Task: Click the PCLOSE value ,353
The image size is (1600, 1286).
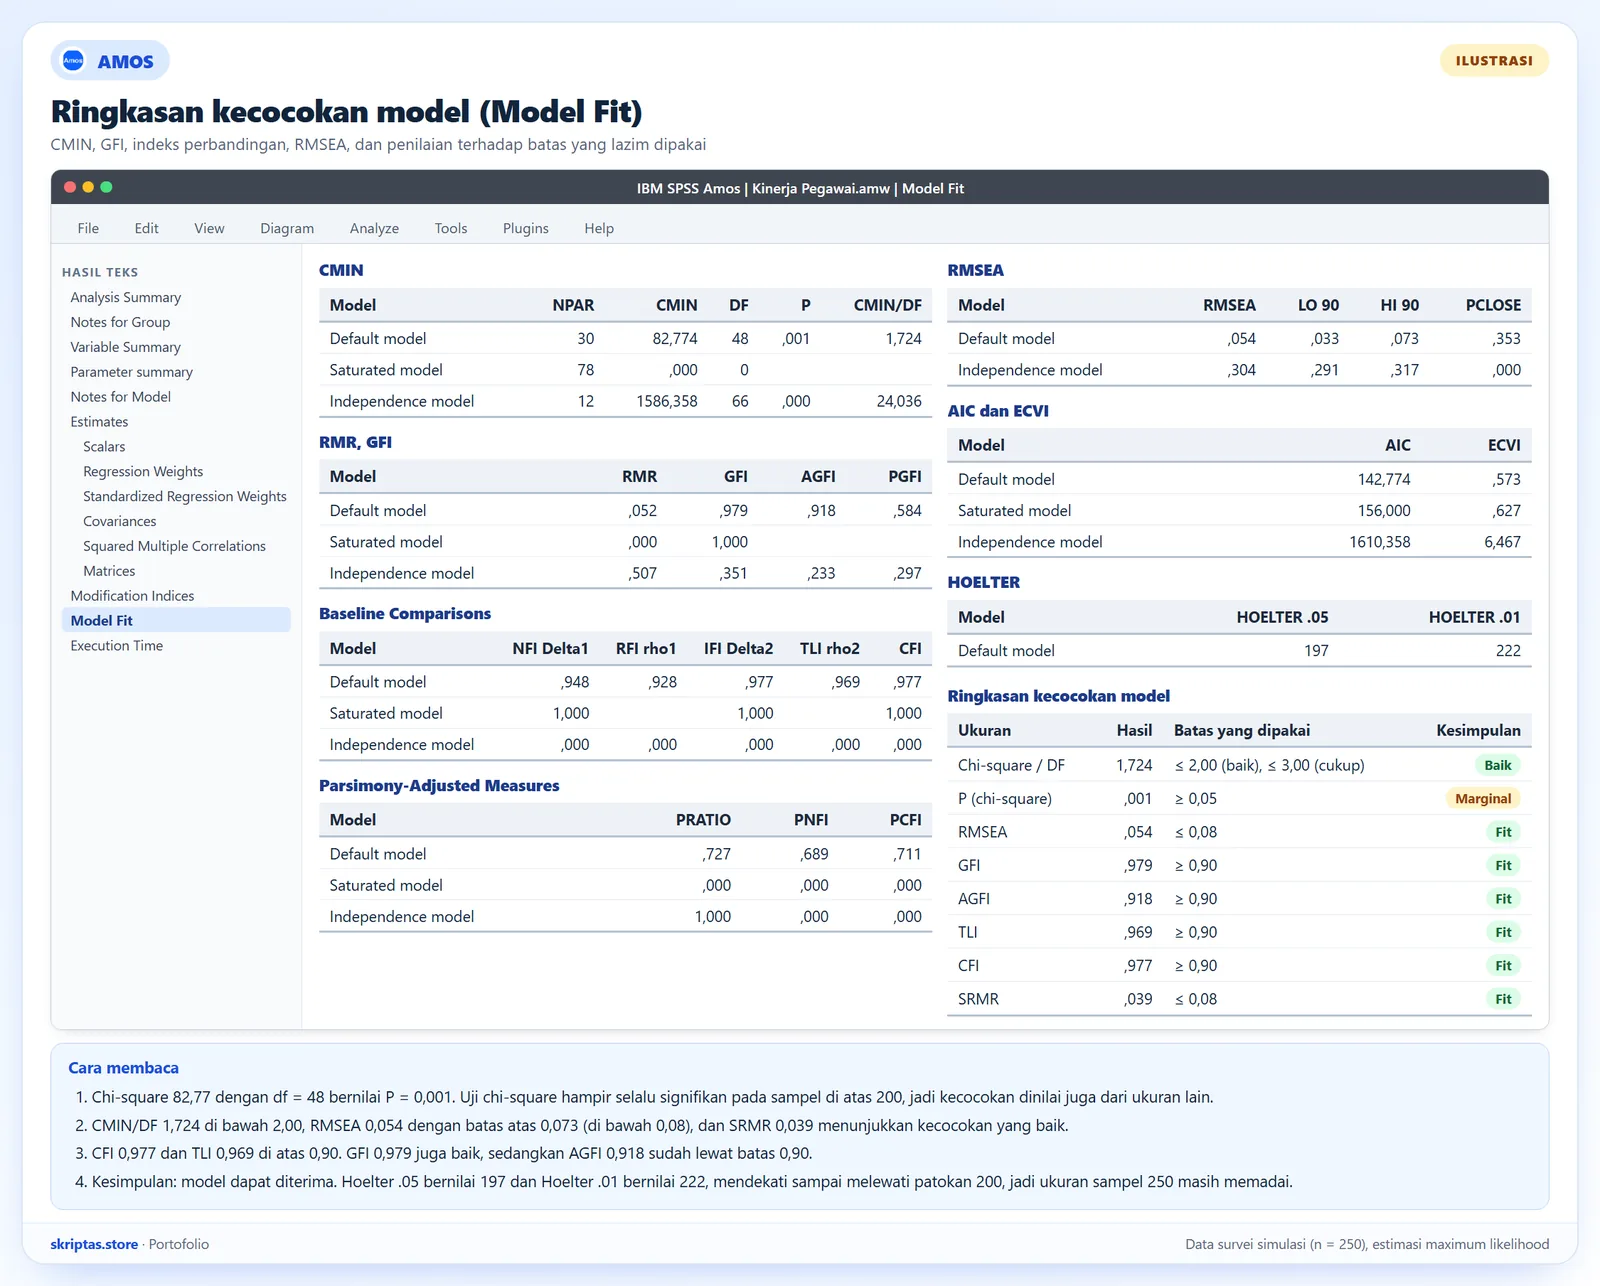Action: pyautogui.click(x=1506, y=339)
